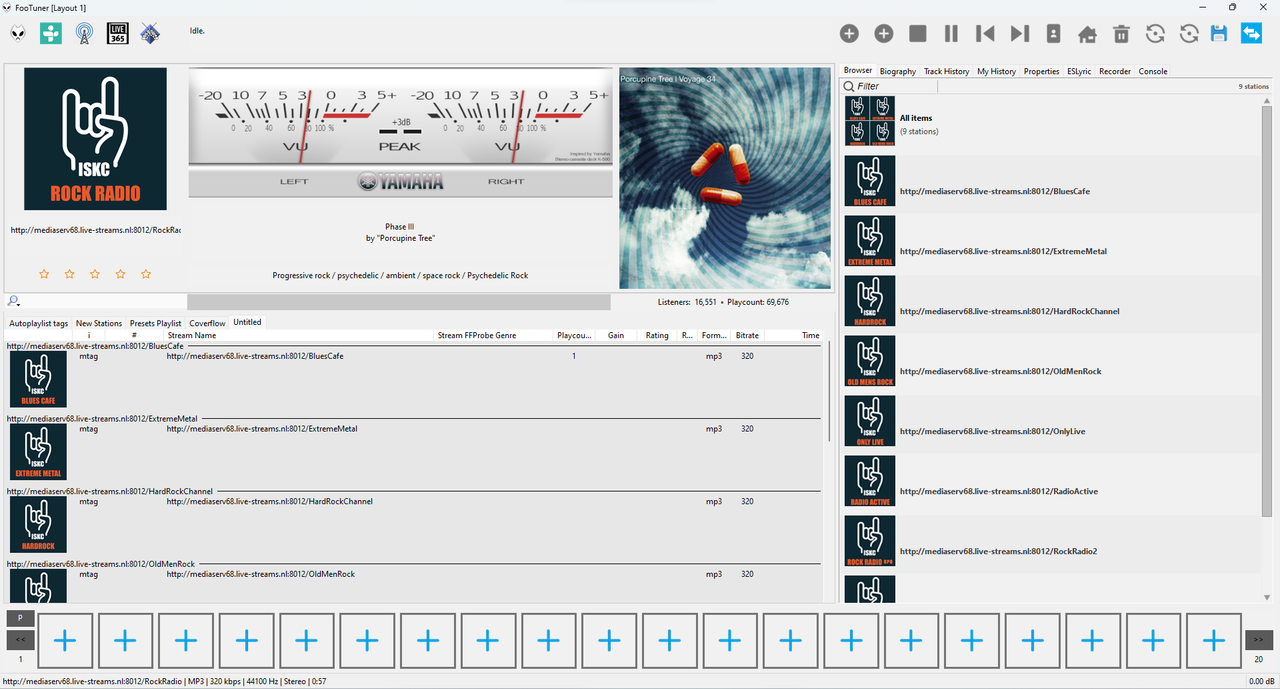Click the home toolbar icon
Screen dimensions: 1280x689
1087,34
